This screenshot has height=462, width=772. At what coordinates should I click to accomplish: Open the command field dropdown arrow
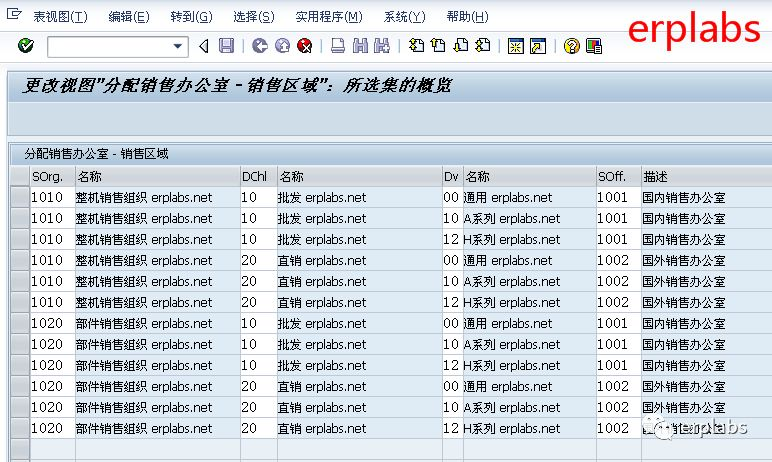178,47
